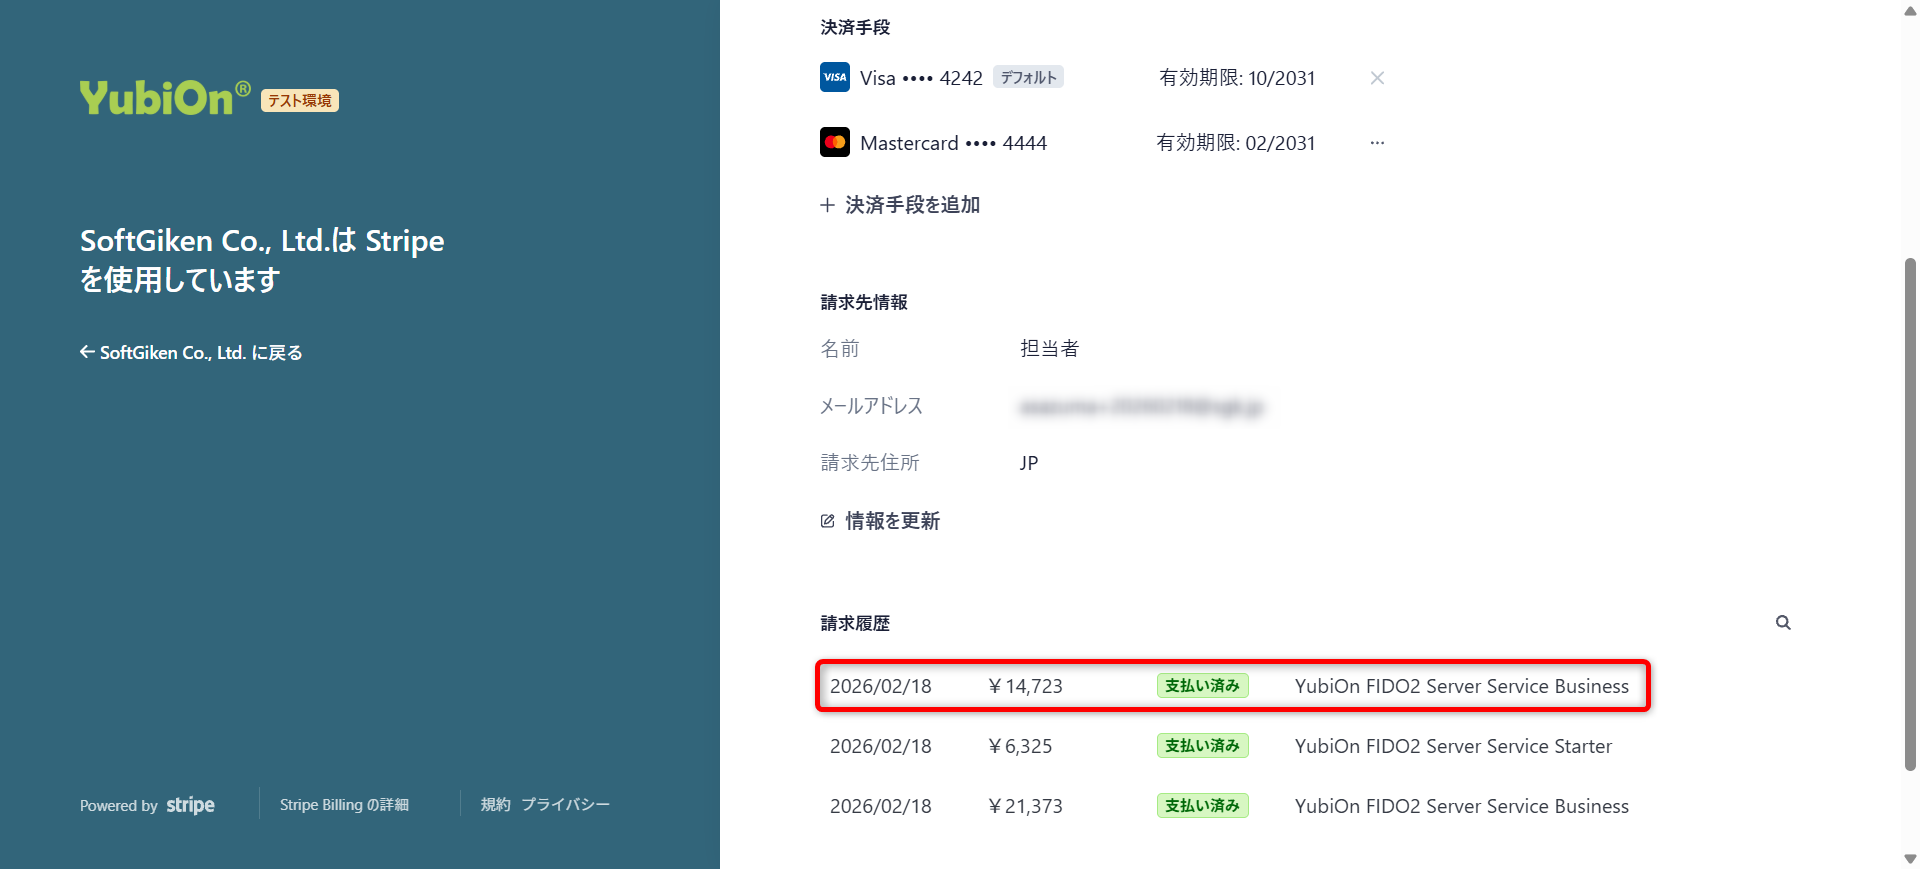Image resolution: width=1920 pixels, height=869 pixels.
Task: Click the YubiOn FIDO2 Server Service Starter text
Action: 1453,746
